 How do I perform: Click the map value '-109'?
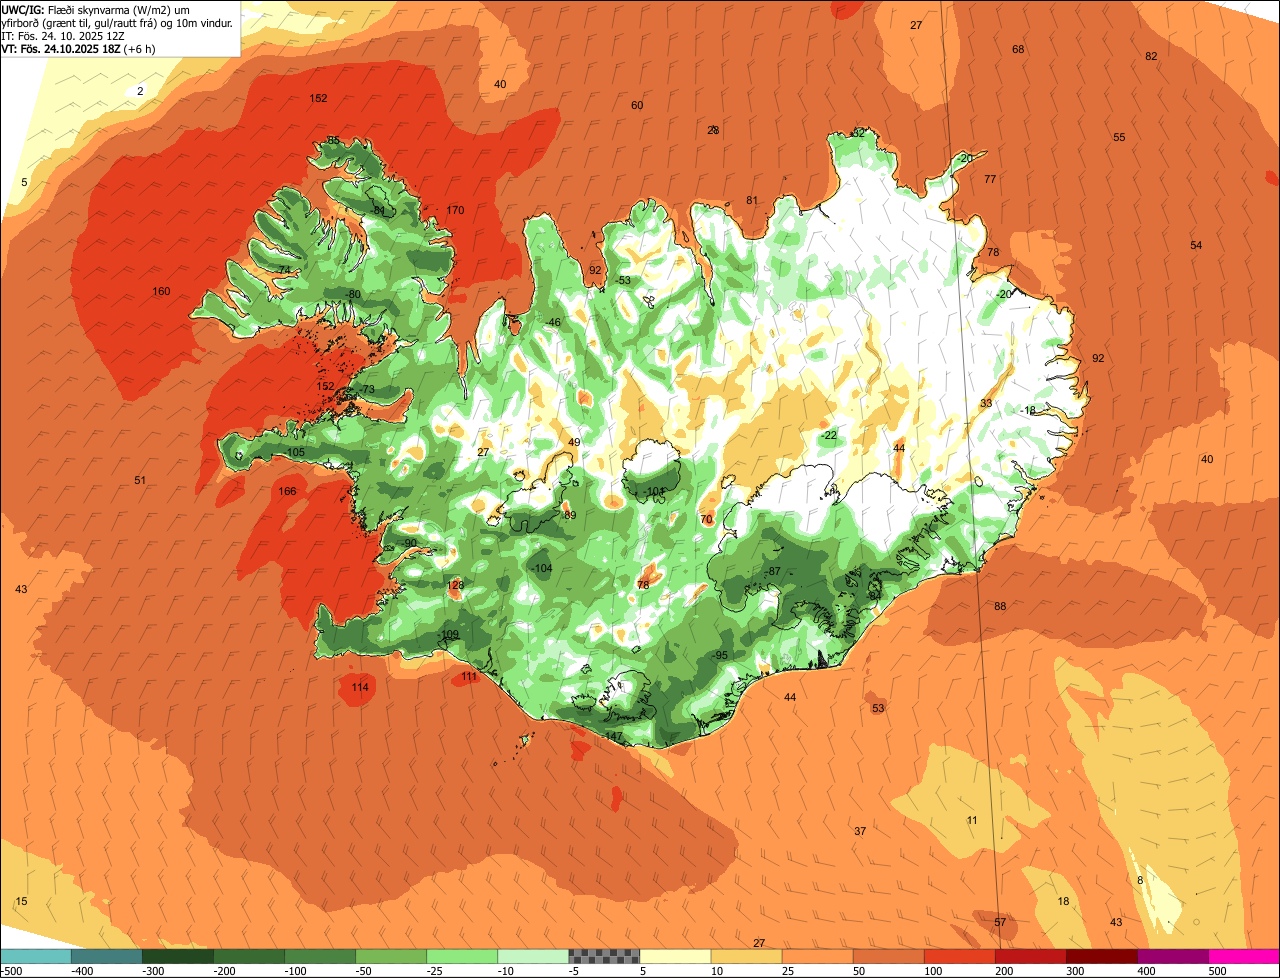coord(448,635)
